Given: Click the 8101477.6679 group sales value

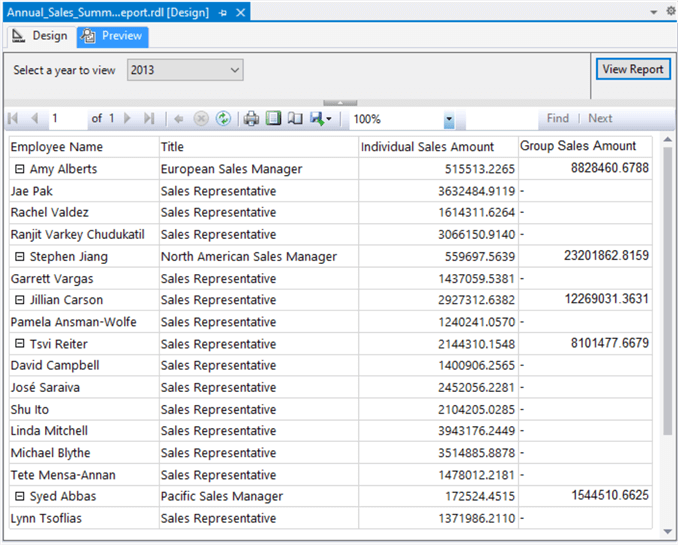Looking at the screenshot, I should tap(610, 343).
